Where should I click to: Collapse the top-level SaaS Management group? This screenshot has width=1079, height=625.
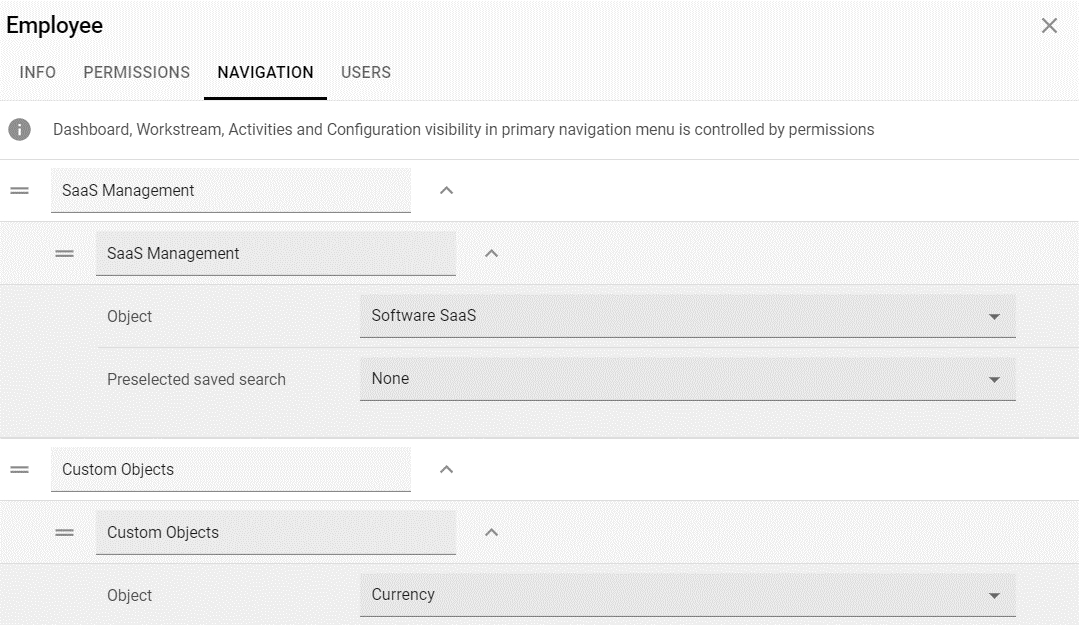[447, 191]
